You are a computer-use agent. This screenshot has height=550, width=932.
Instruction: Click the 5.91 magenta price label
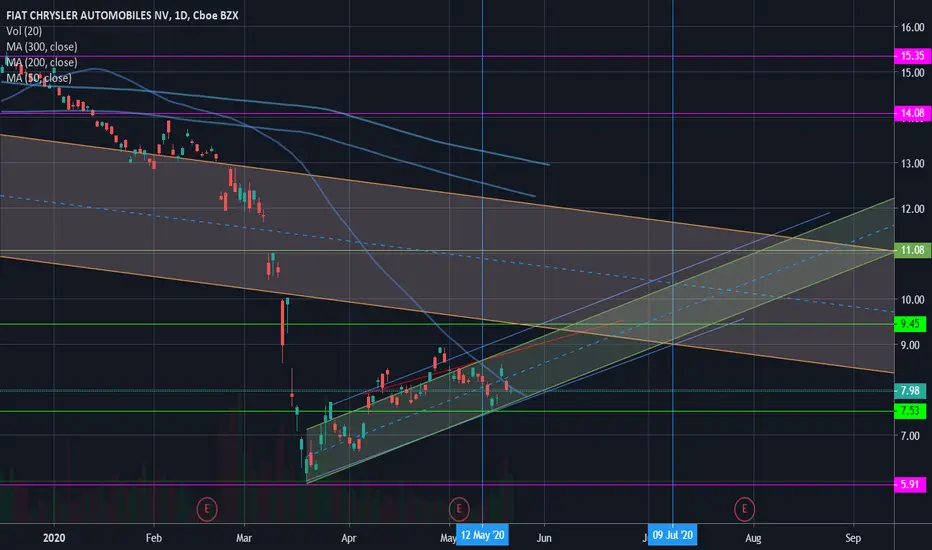coord(910,485)
